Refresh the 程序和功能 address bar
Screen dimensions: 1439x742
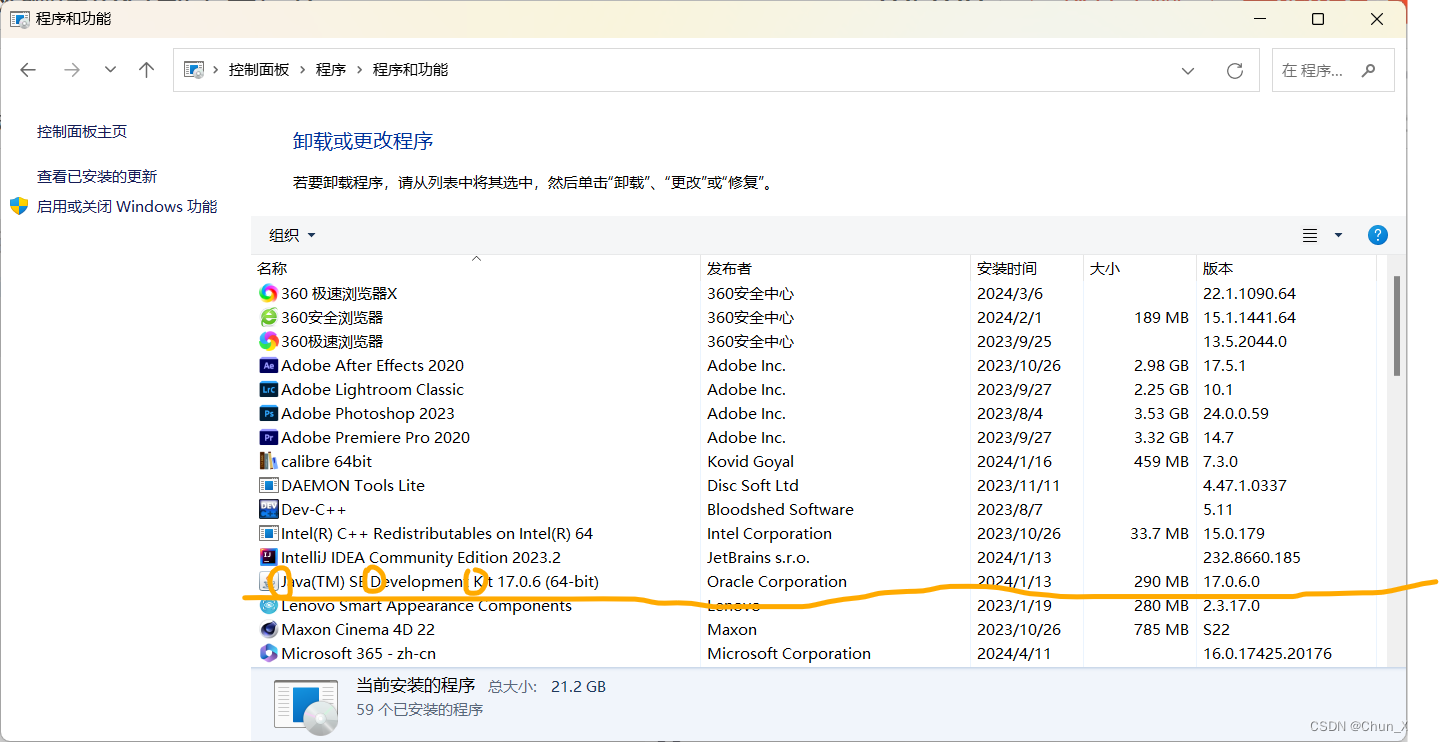pos(1235,71)
